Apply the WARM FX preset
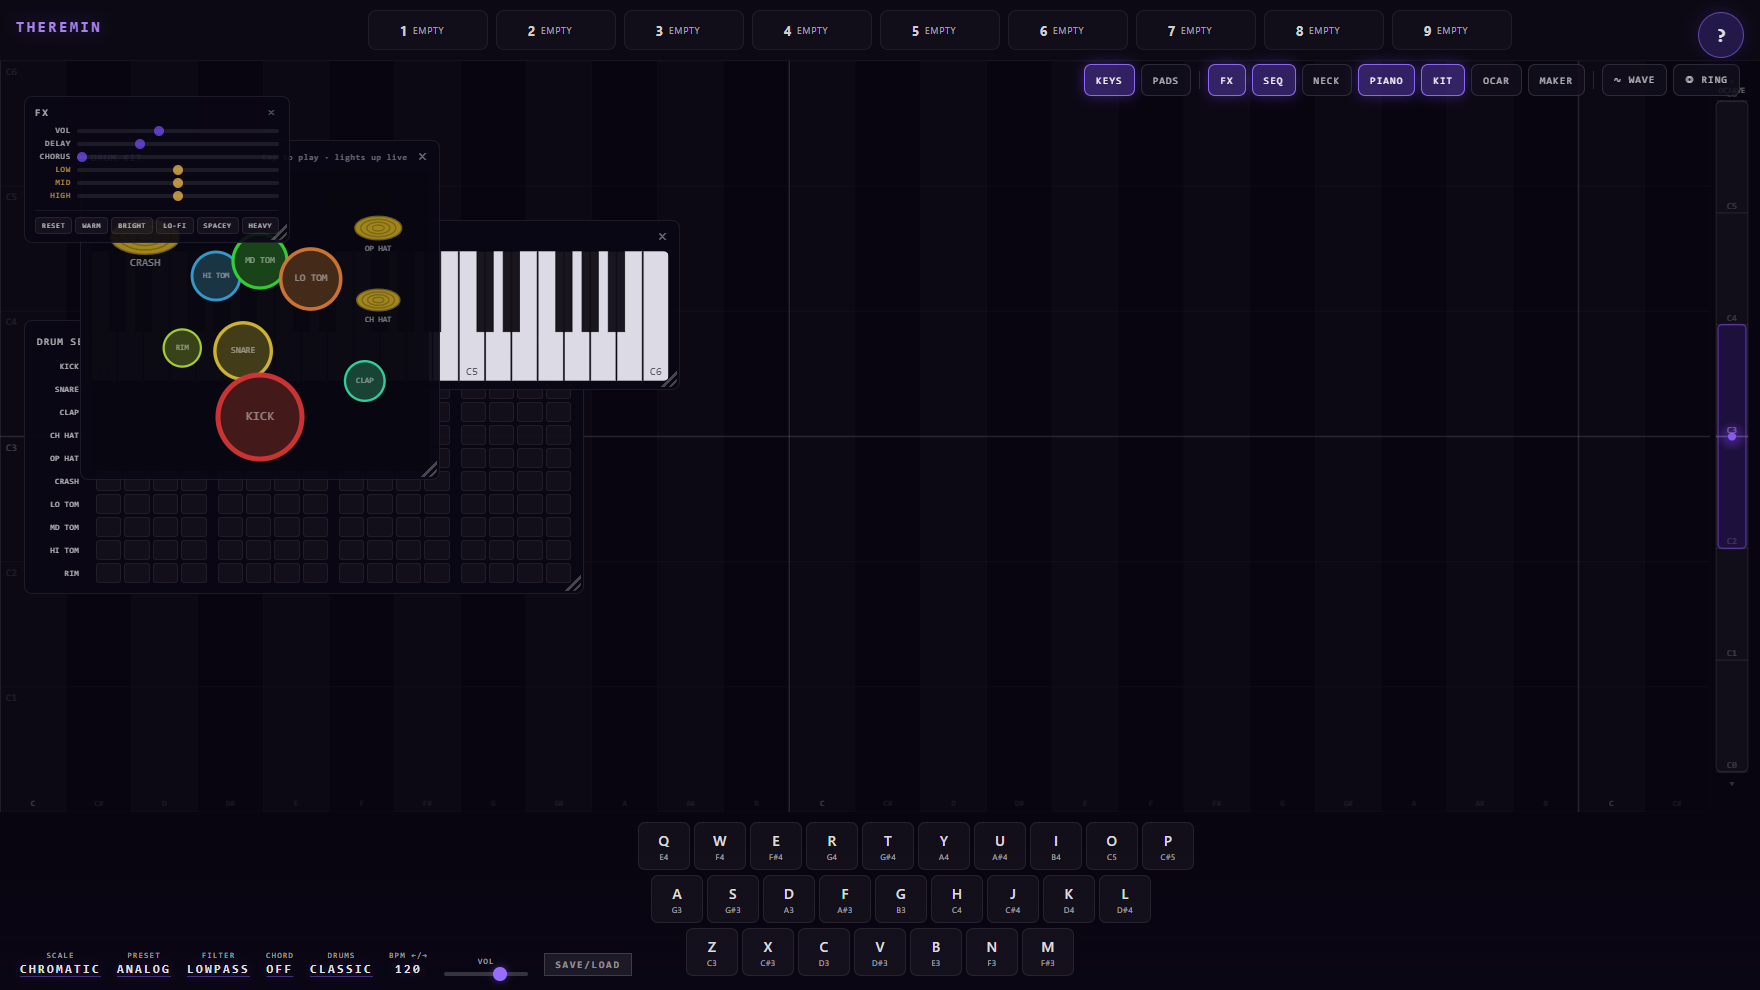This screenshot has width=1760, height=990. click(x=91, y=226)
